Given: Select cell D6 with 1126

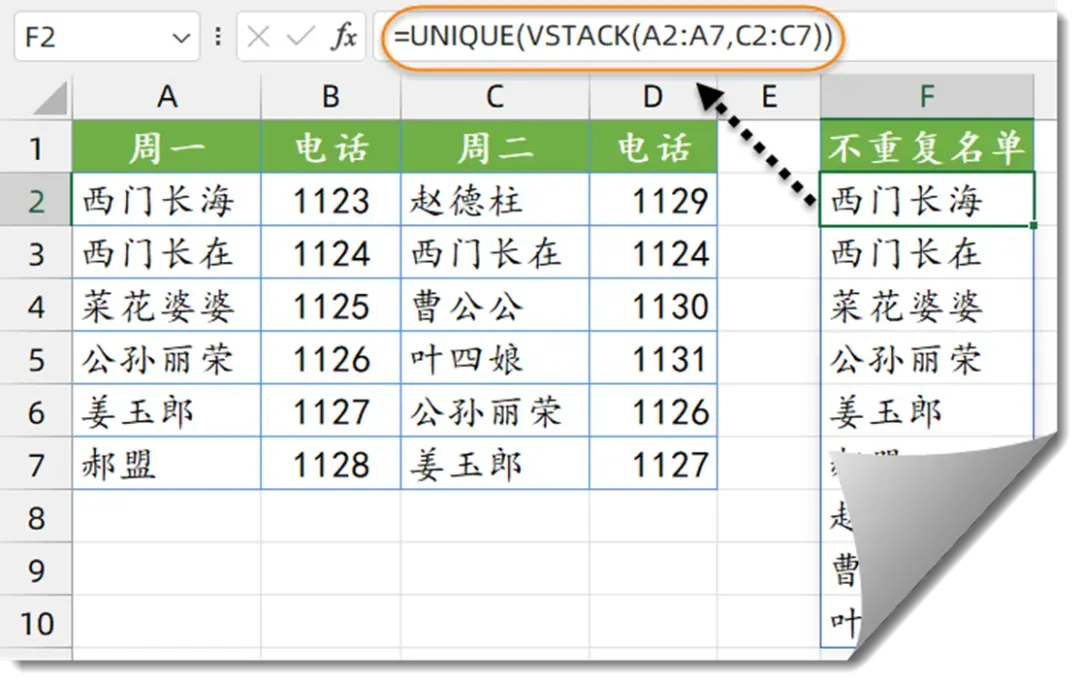Looking at the screenshot, I should (x=653, y=412).
